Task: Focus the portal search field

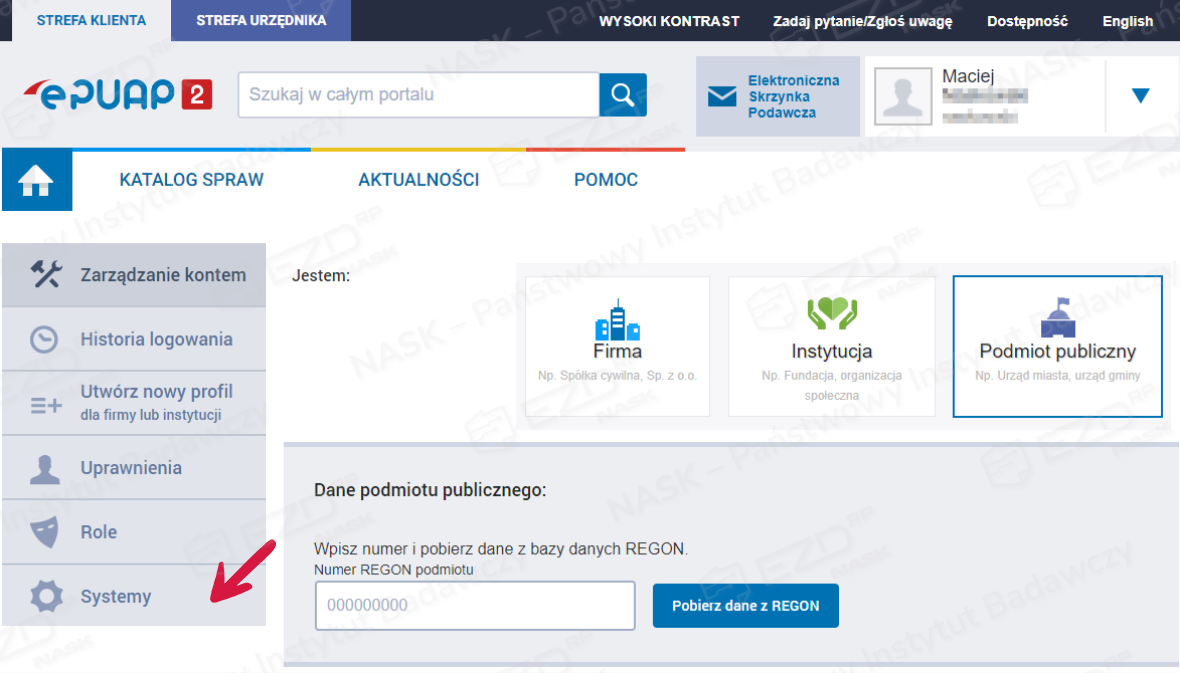Action: click(418, 95)
